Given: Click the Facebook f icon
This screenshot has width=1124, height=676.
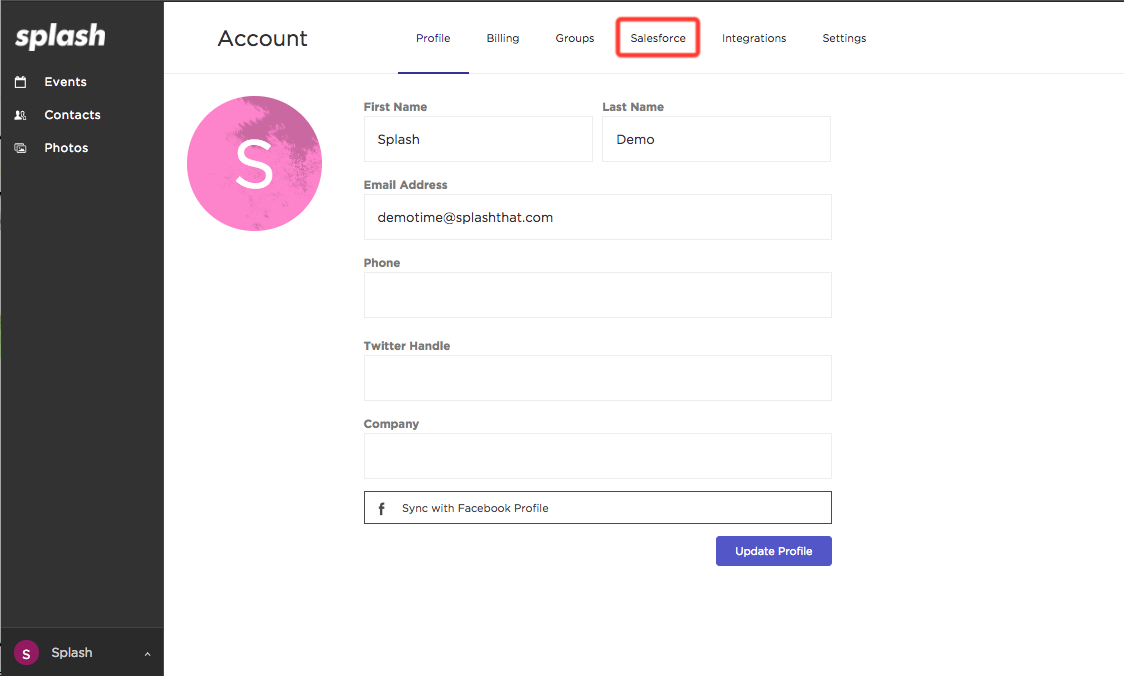Looking at the screenshot, I should coord(381,508).
